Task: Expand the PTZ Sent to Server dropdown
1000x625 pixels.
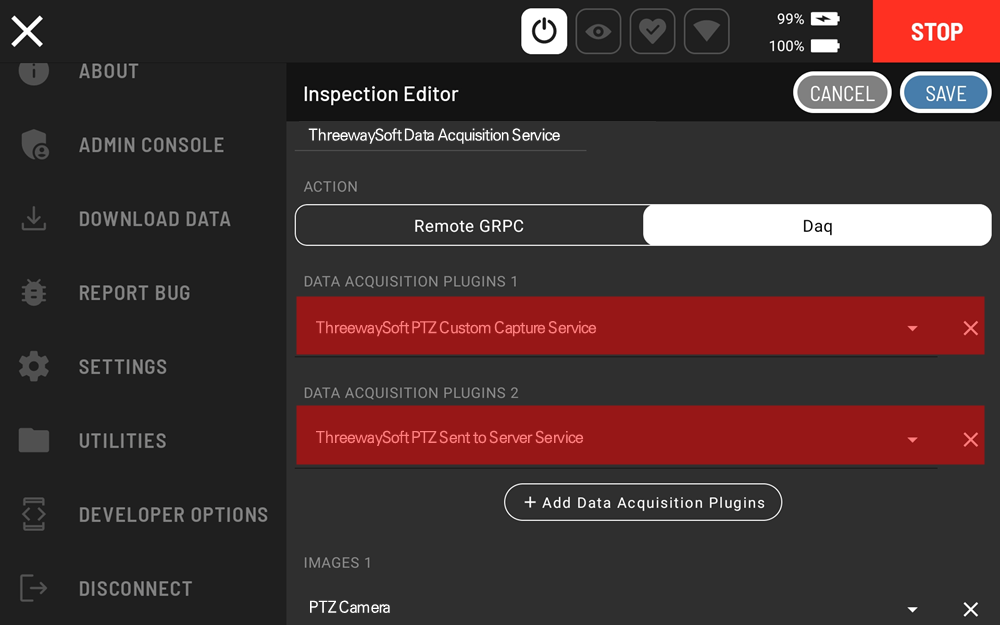Action: [x=912, y=439]
